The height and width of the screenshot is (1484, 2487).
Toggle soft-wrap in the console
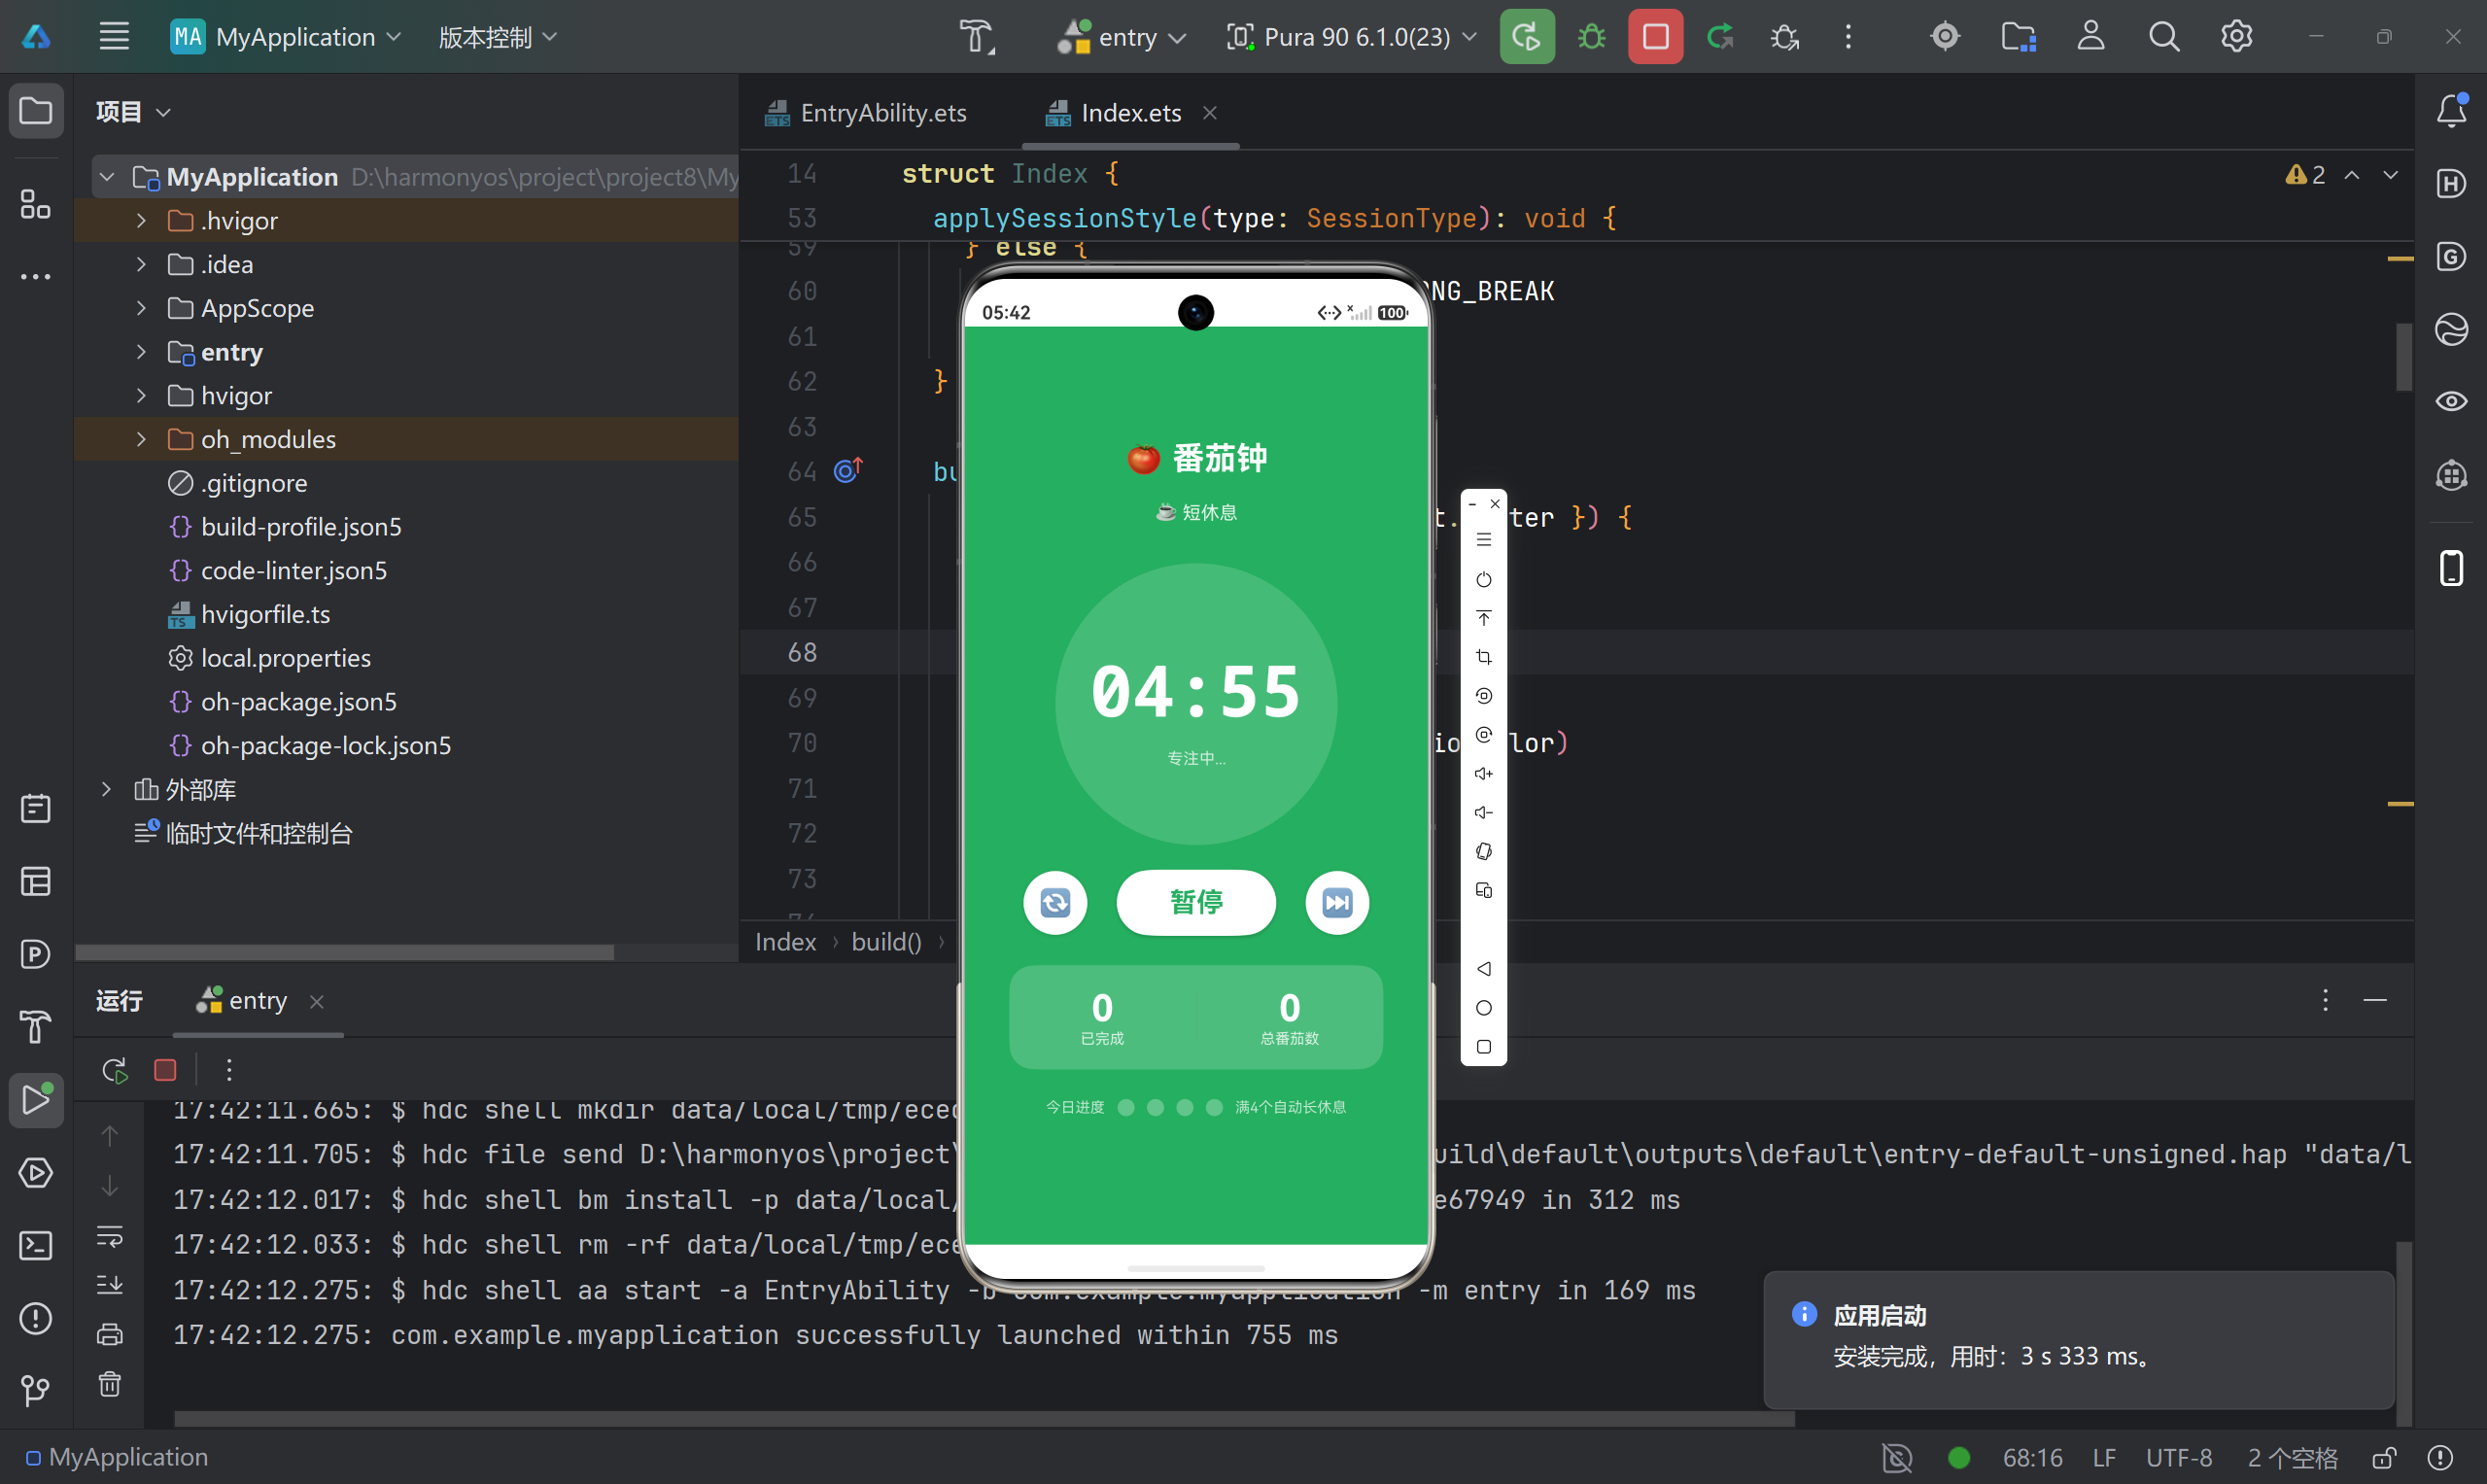coord(110,1237)
